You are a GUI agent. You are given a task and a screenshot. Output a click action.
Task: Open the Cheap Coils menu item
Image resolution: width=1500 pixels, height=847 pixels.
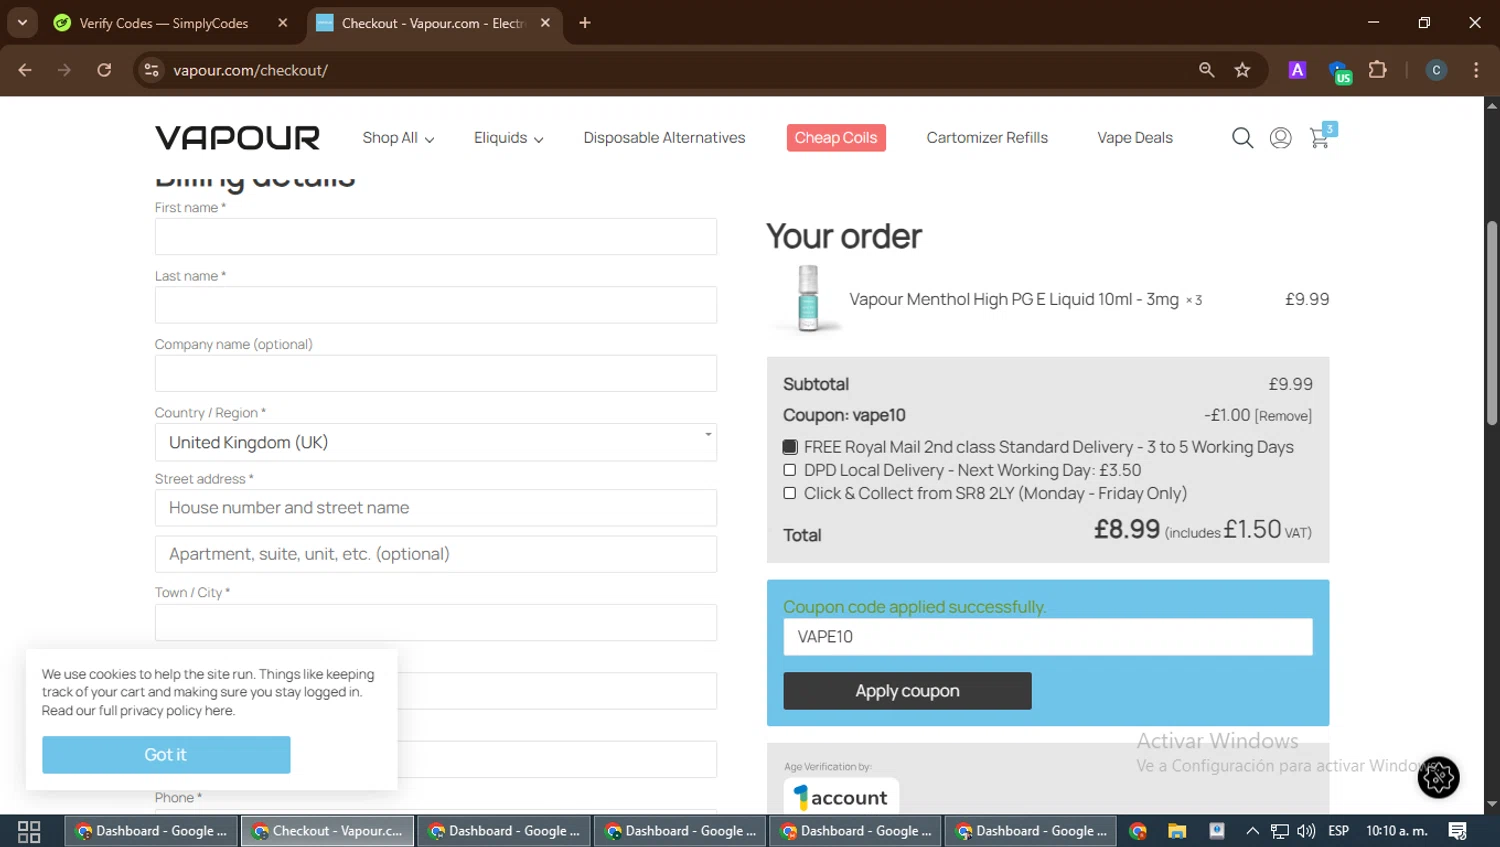coord(836,138)
